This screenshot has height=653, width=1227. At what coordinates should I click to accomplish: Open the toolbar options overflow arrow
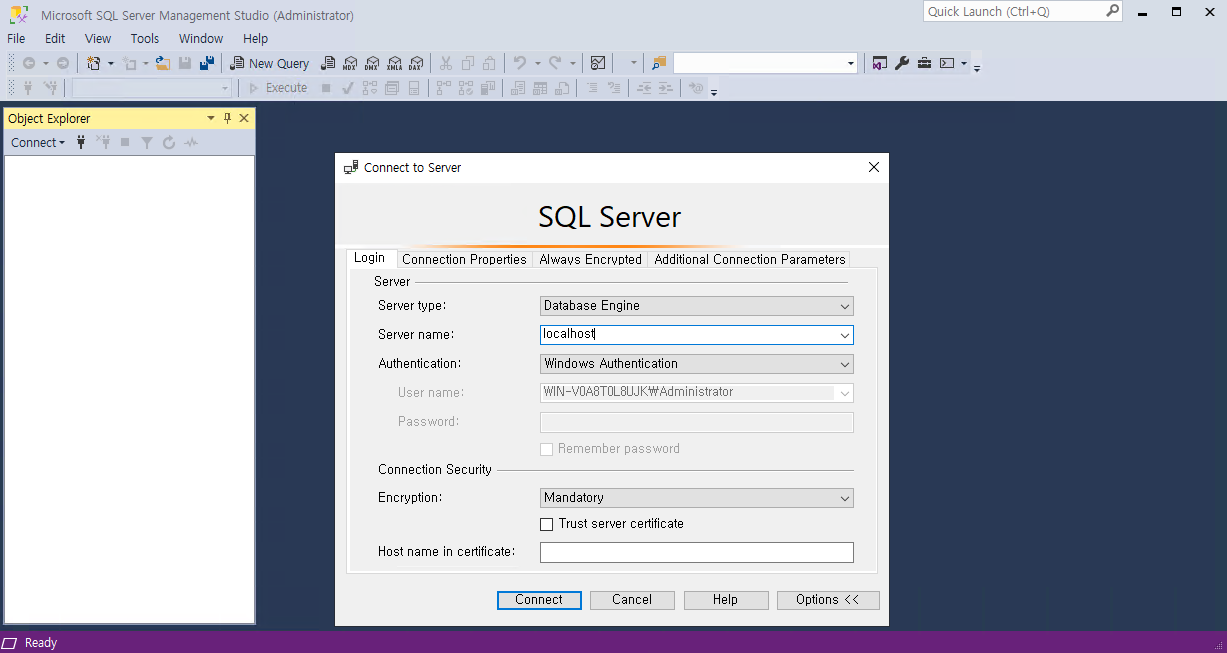(977, 67)
